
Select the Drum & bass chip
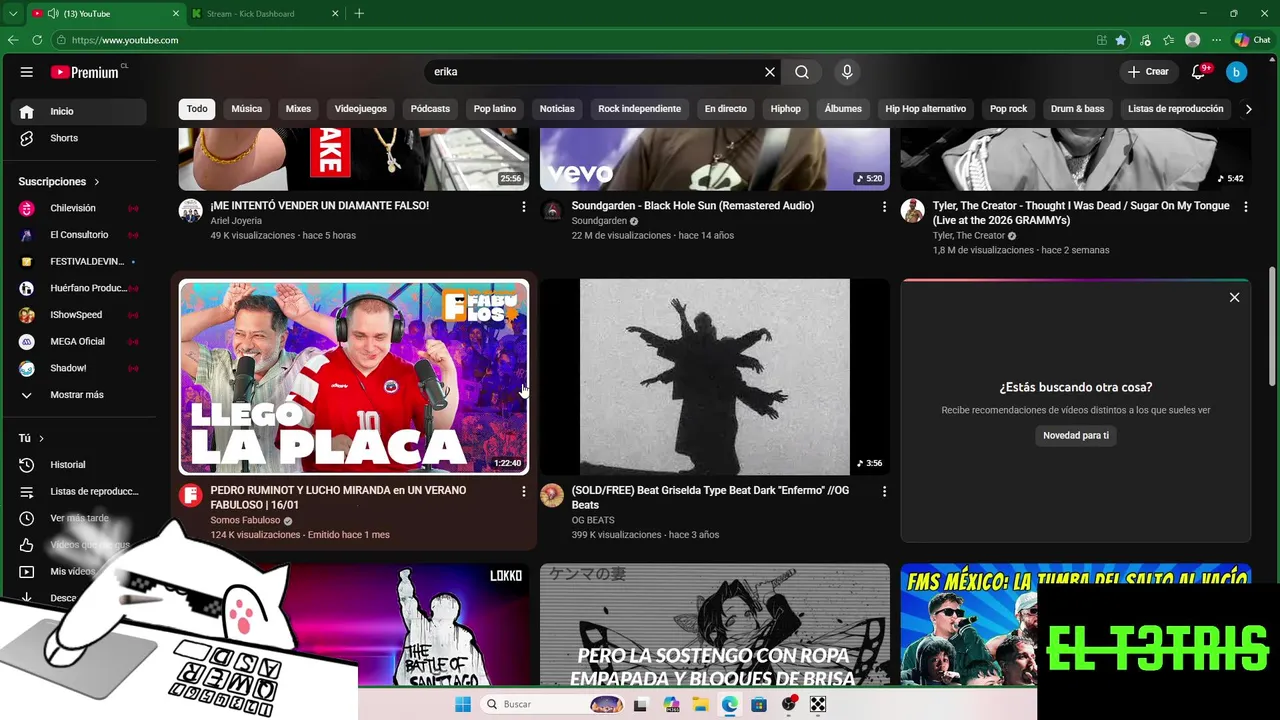coord(1077,109)
